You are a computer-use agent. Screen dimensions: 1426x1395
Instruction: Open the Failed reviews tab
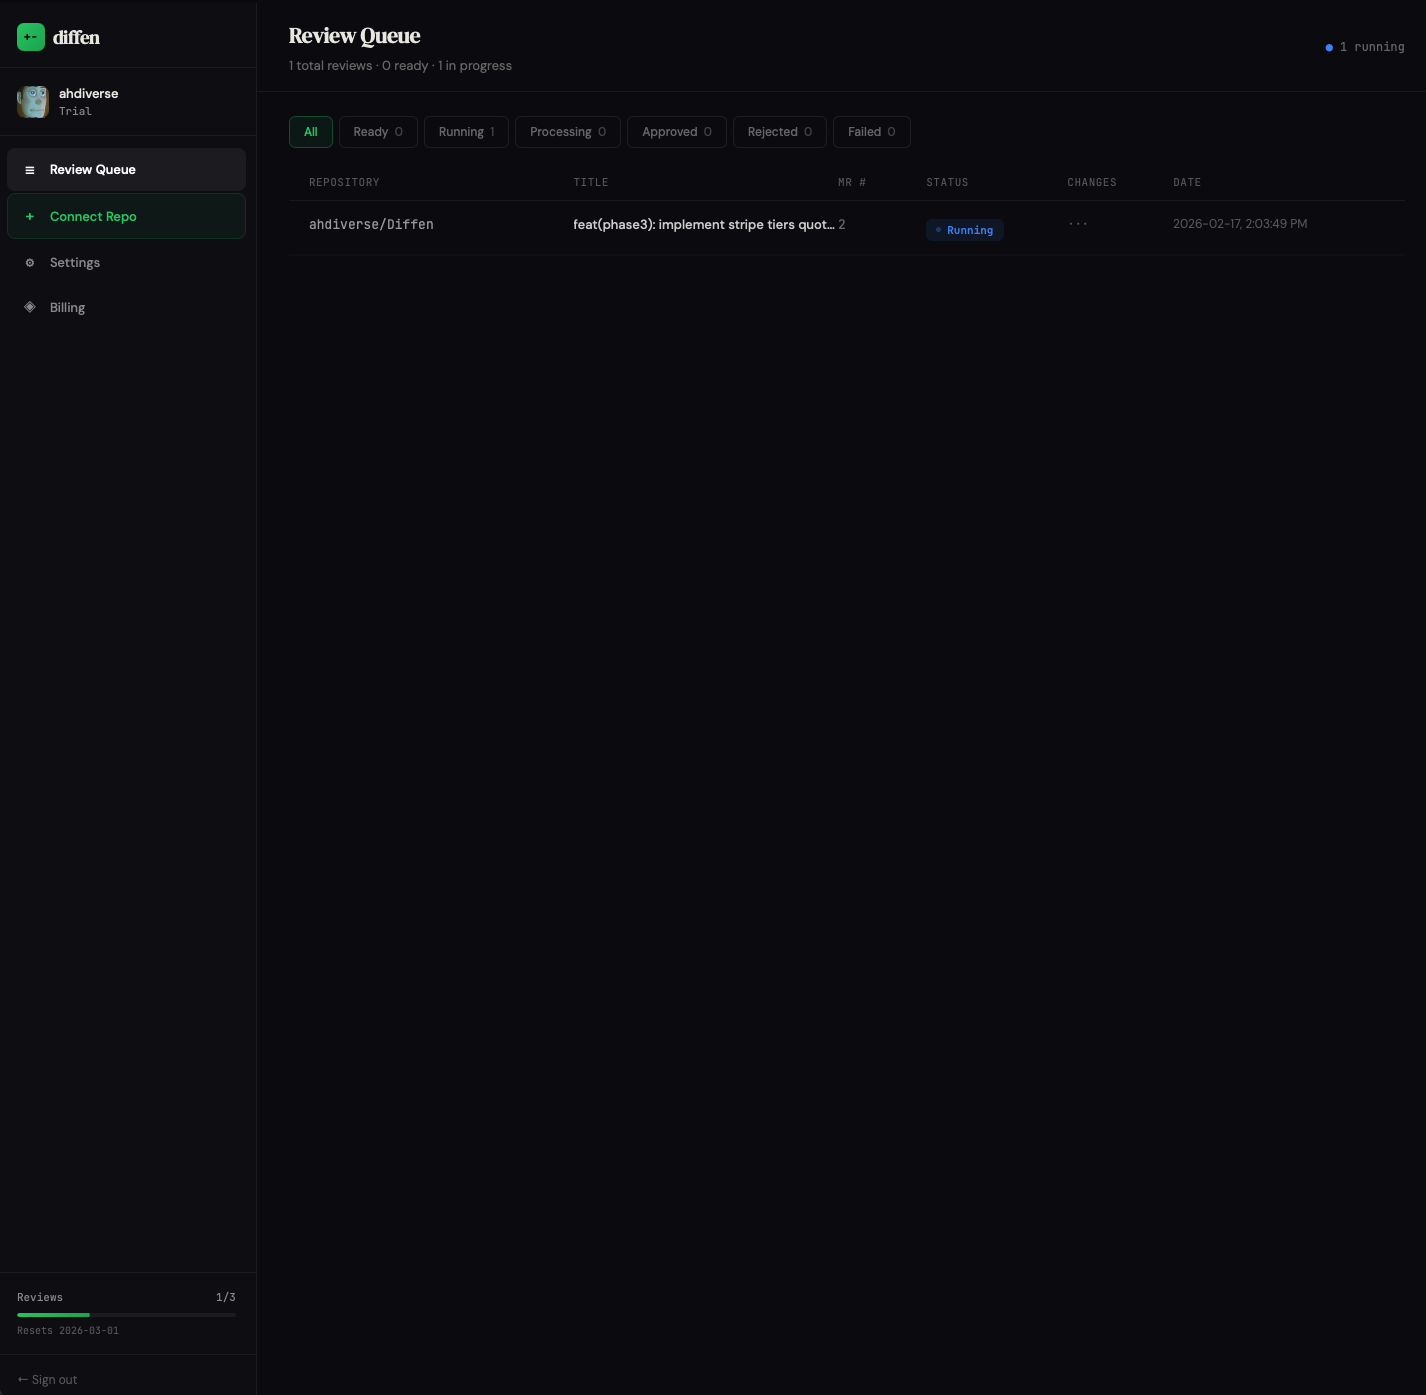click(x=871, y=131)
